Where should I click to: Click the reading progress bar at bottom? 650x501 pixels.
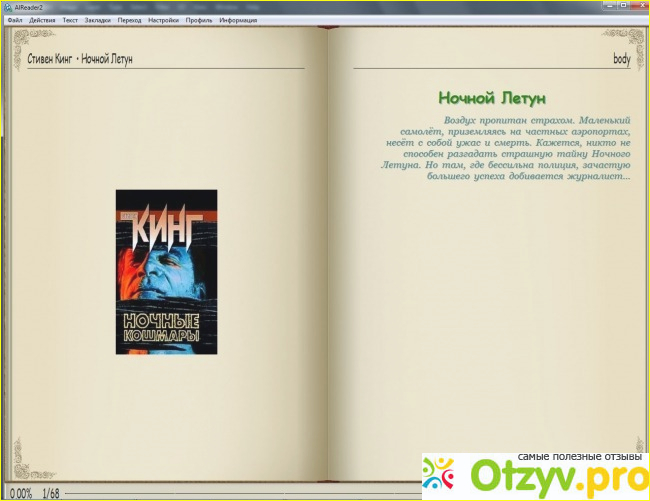(250, 493)
